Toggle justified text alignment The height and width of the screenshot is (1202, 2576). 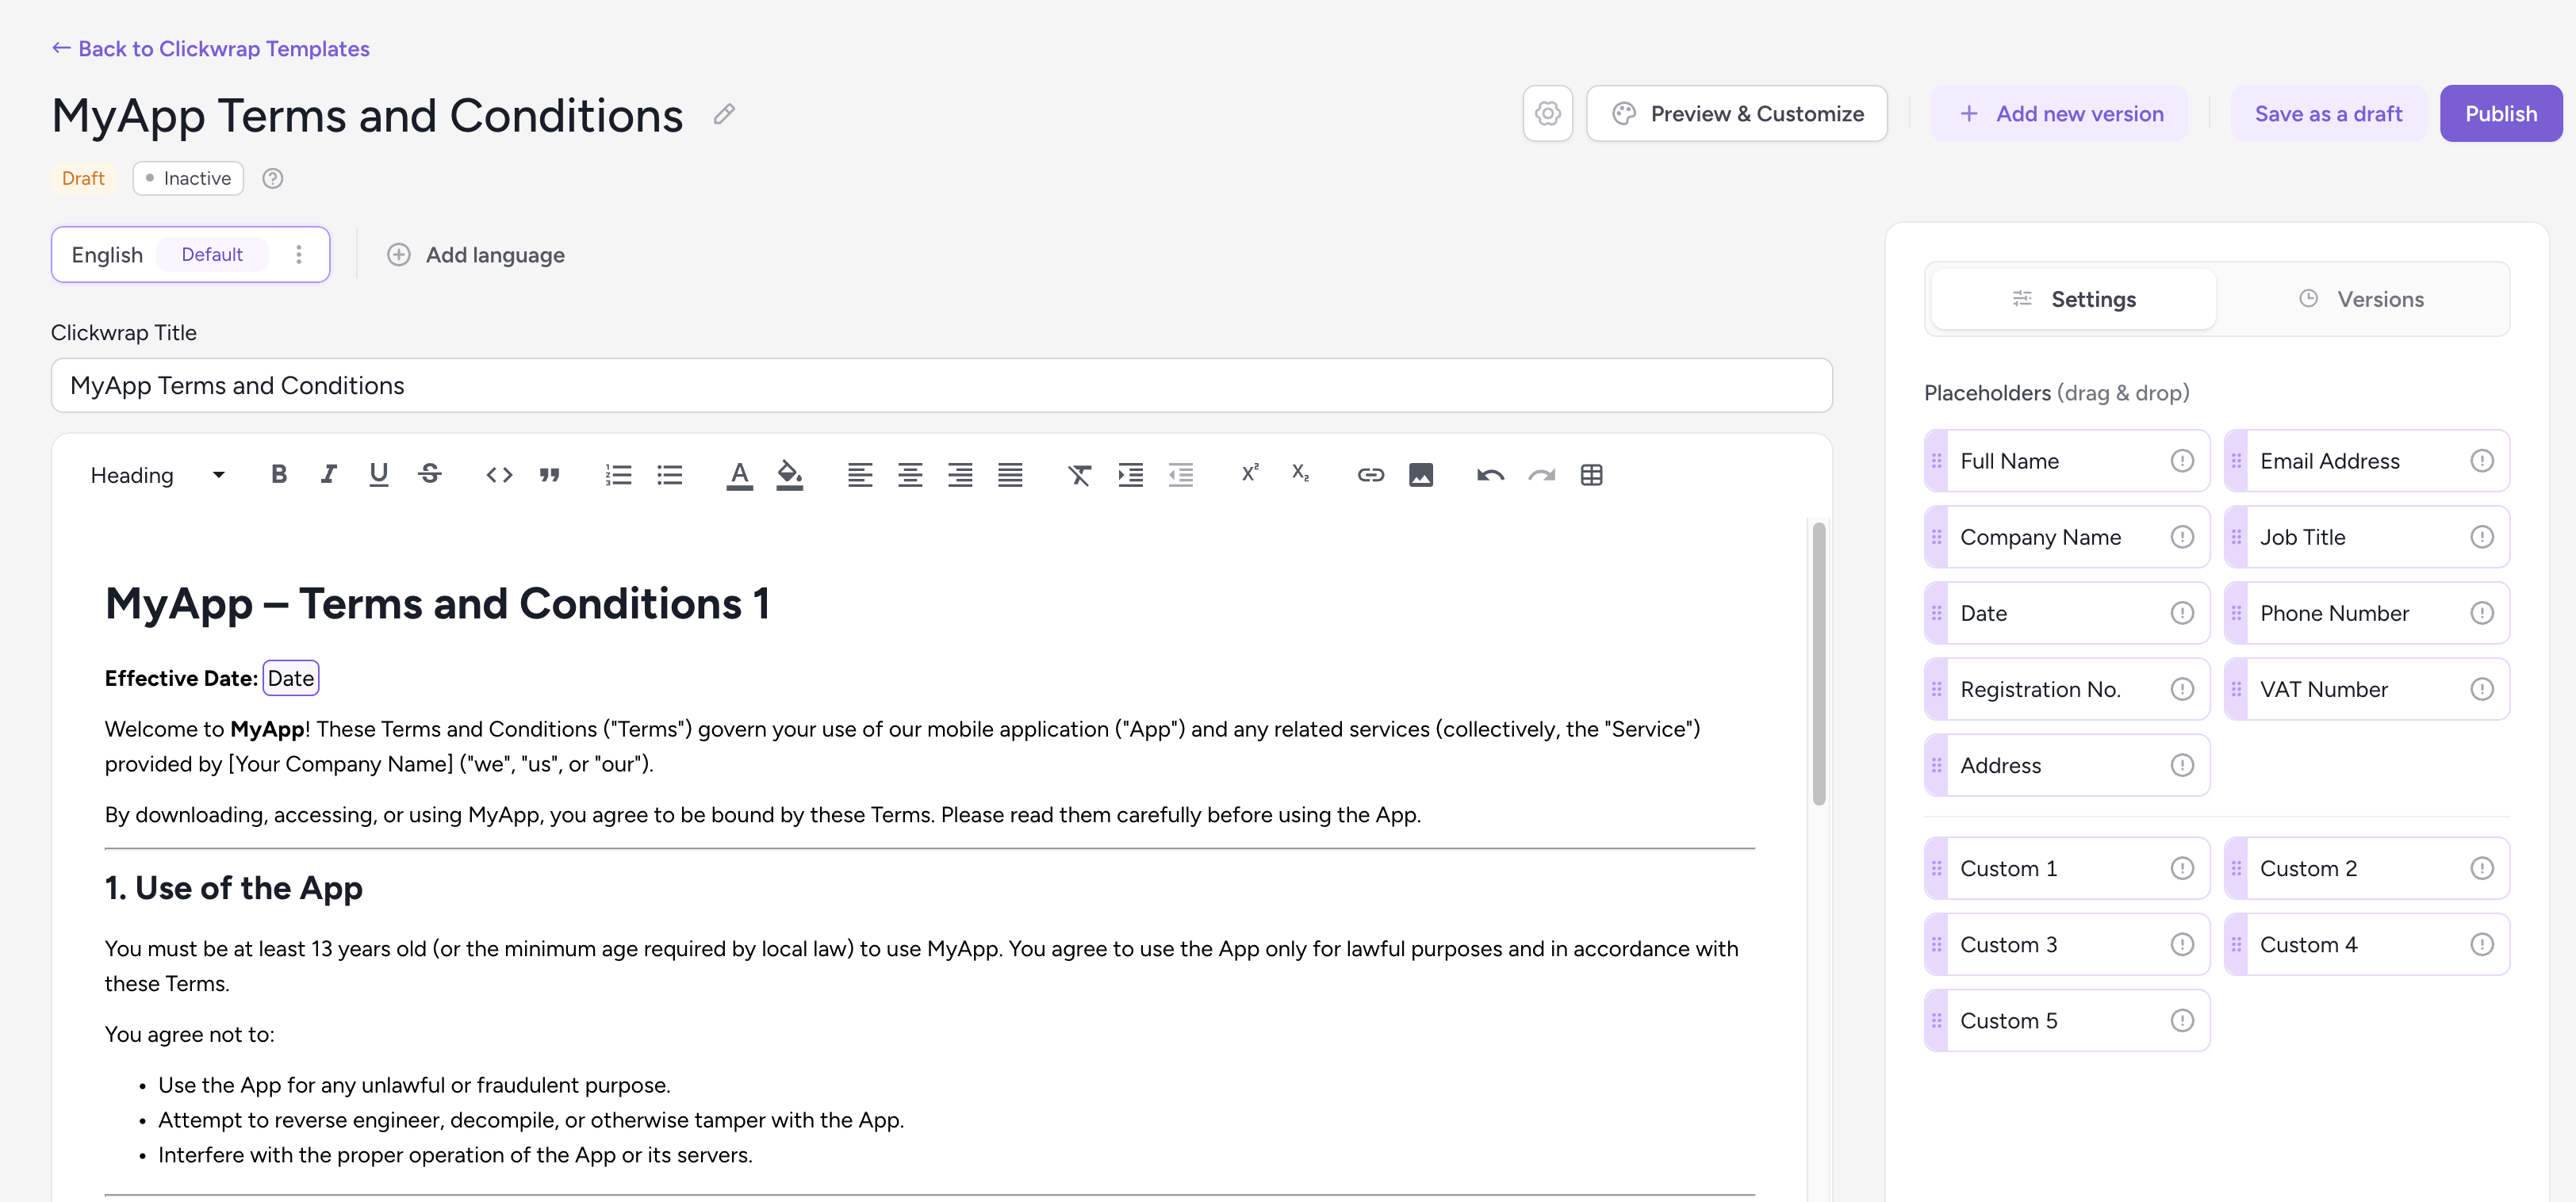click(1010, 474)
